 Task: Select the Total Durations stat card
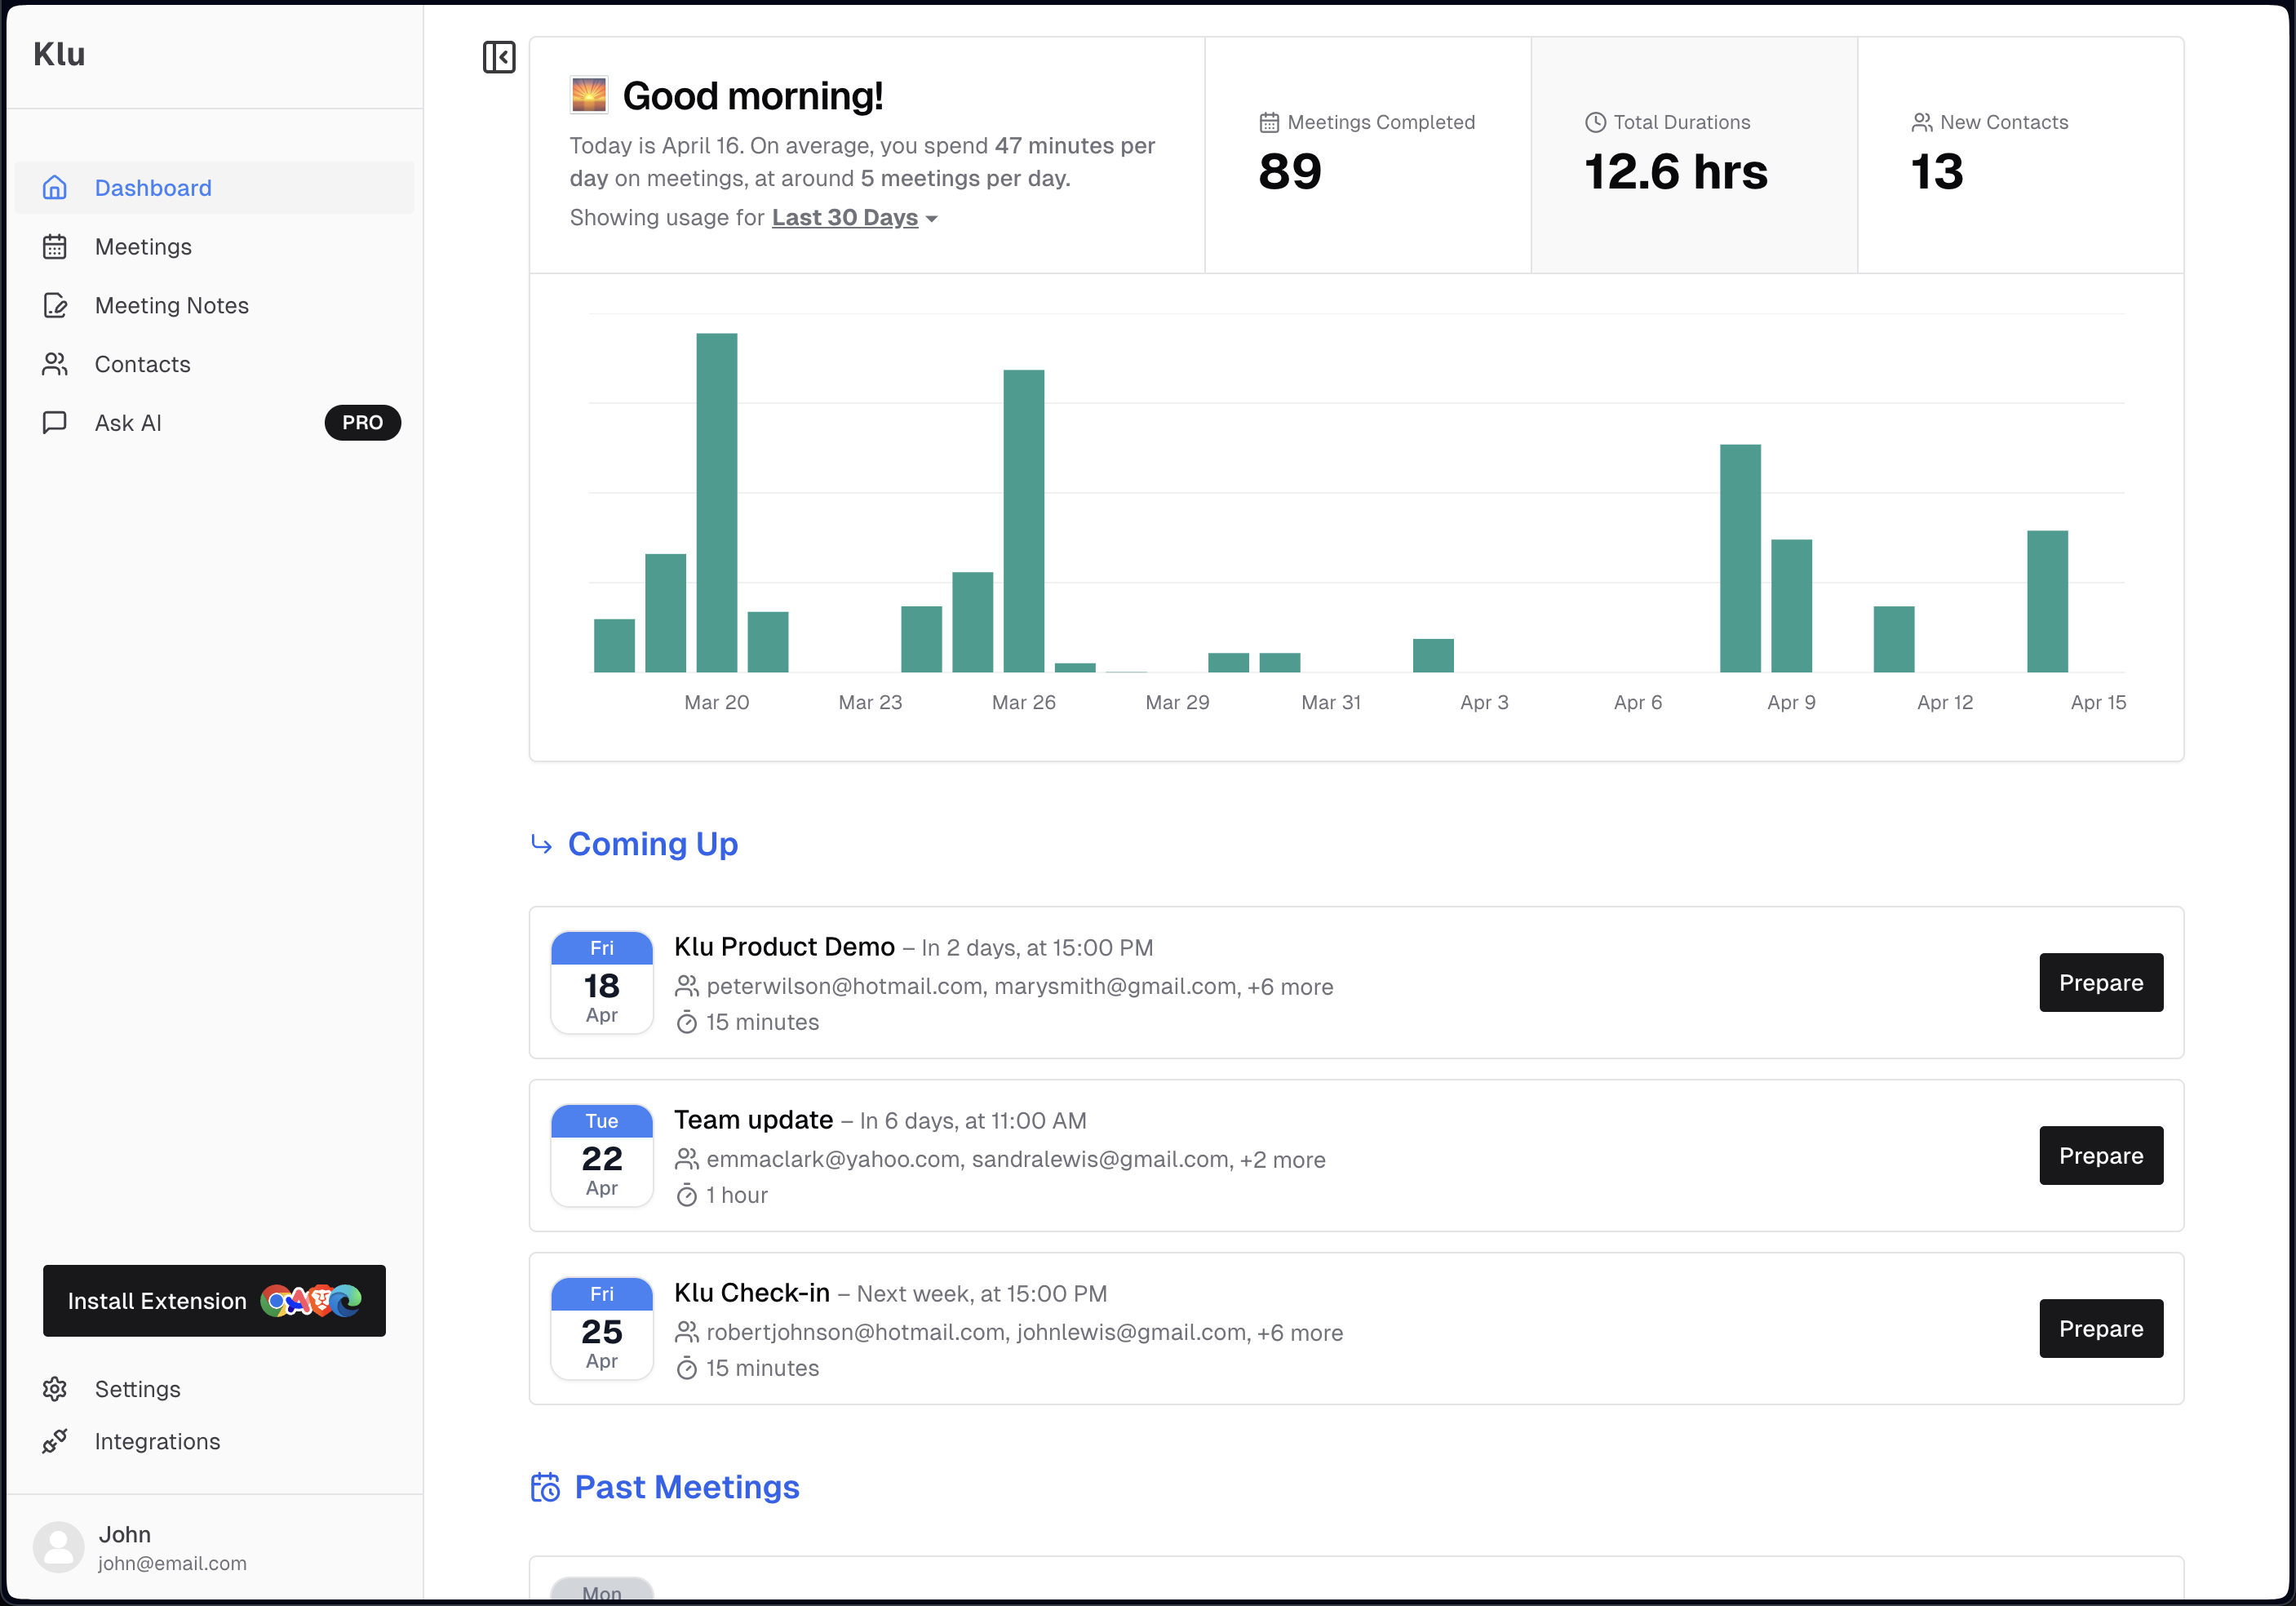pyautogui.click(x=1694, y=155)
